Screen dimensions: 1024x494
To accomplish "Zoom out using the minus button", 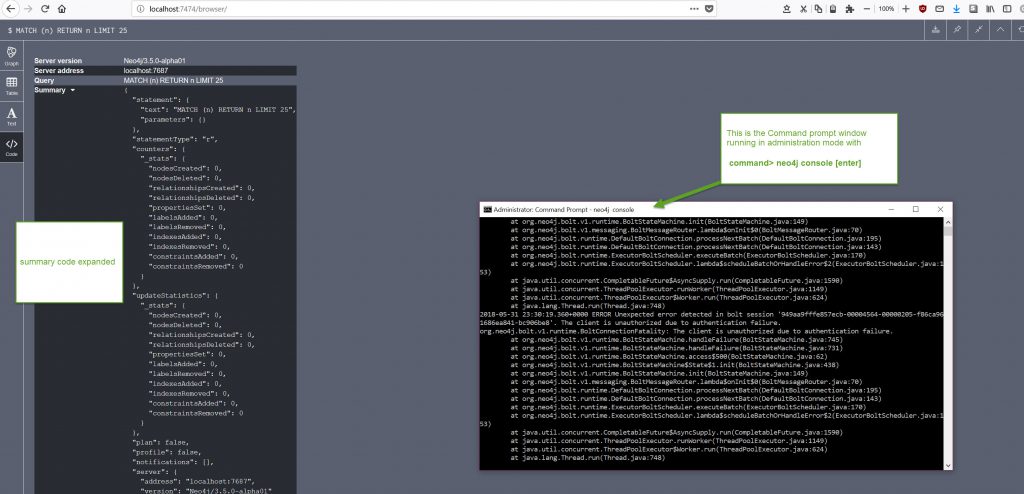I will pyautogui.click(x=866, y=8).
